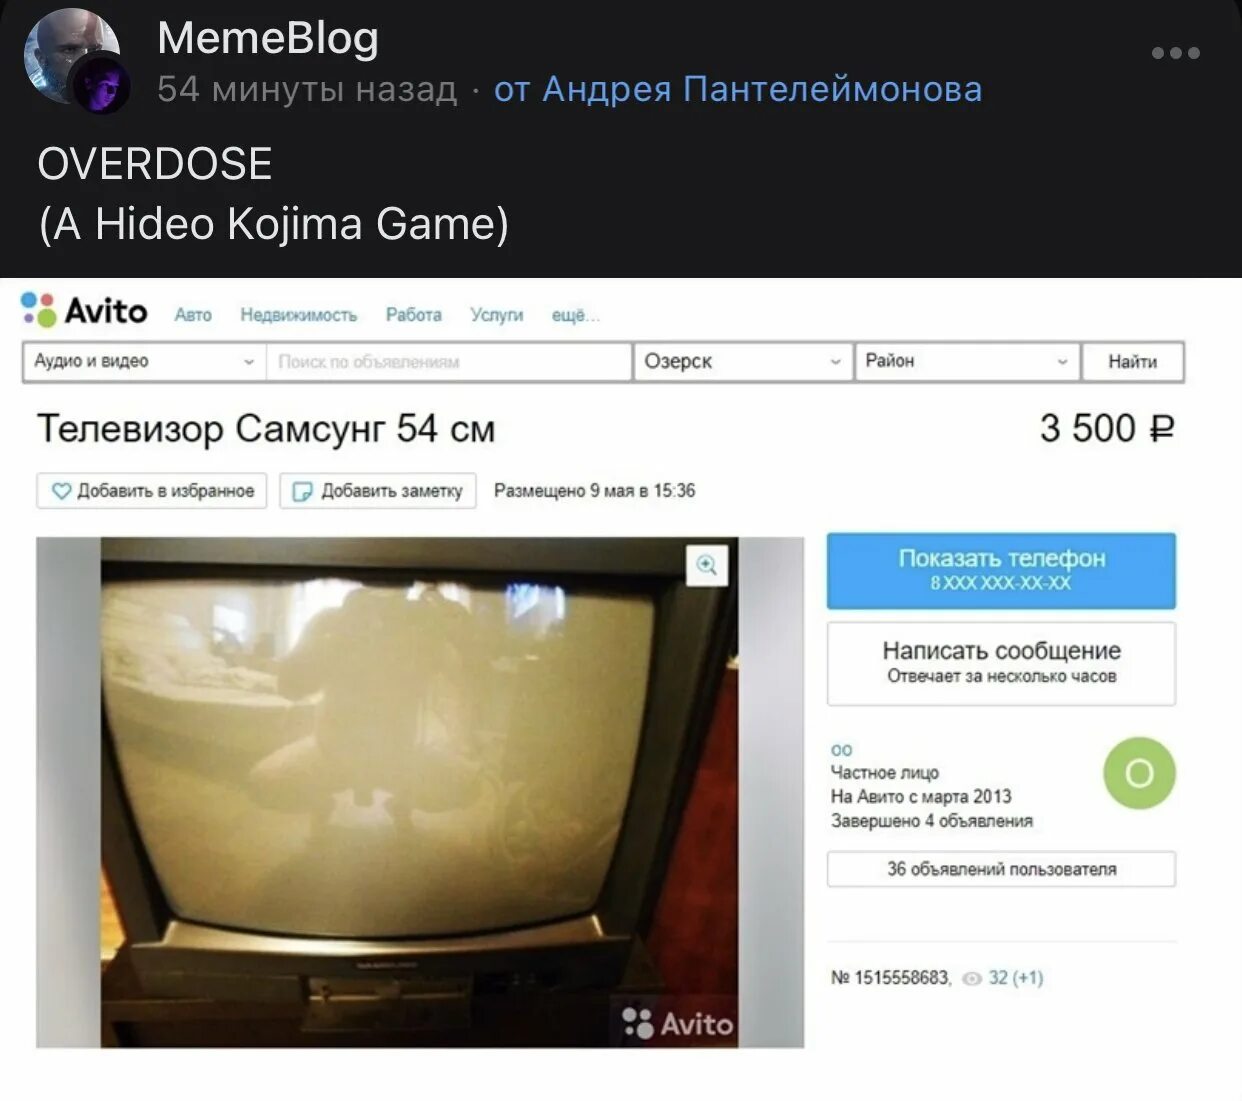The height and width of the screenshot is (1101, 1242).
Task: Focus the Поиск по объявлениям search field
Action: 449,362
